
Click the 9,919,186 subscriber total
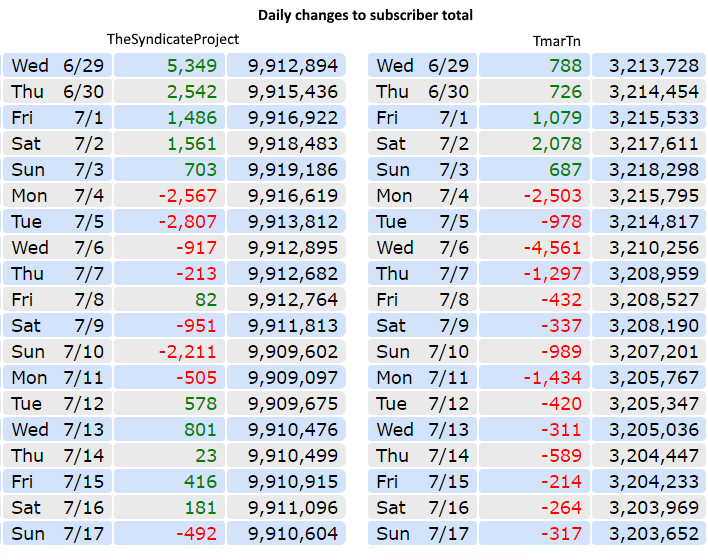click(x=293, y=170)
